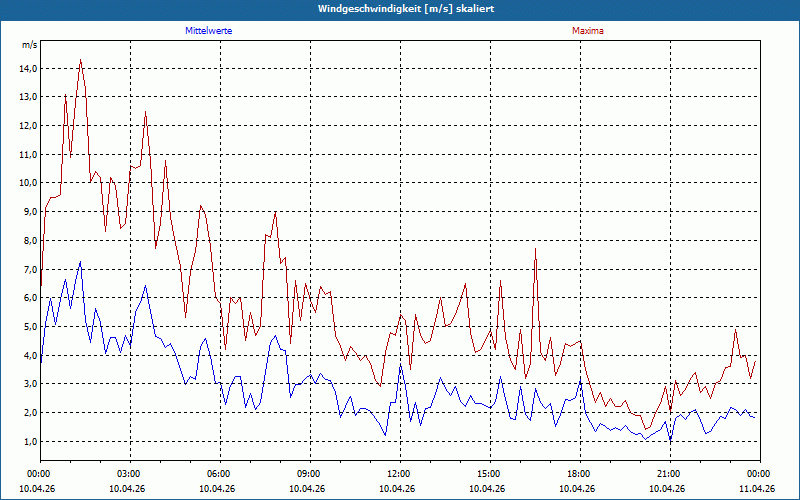Screen dimensions: 800x500
Task: Click the chart title 'Windgeschwindigkeit [m/s] skaliert'
Action: tap(406, 9)
